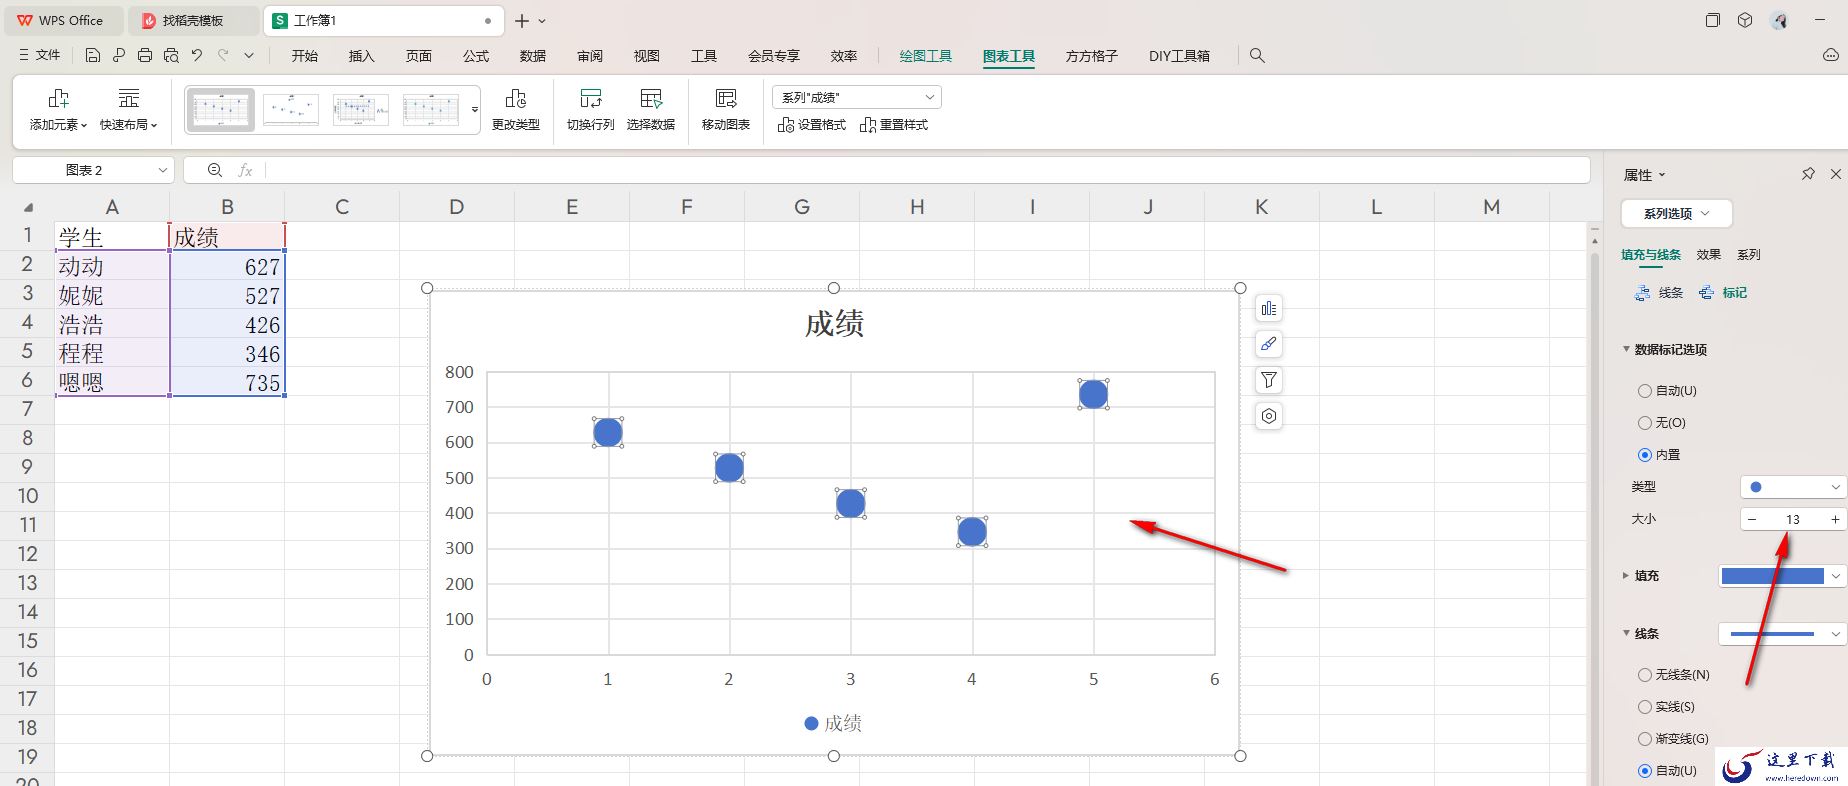
Task: Switch to the 效果 tab in properties panel
Action: tap(1709, 255)
